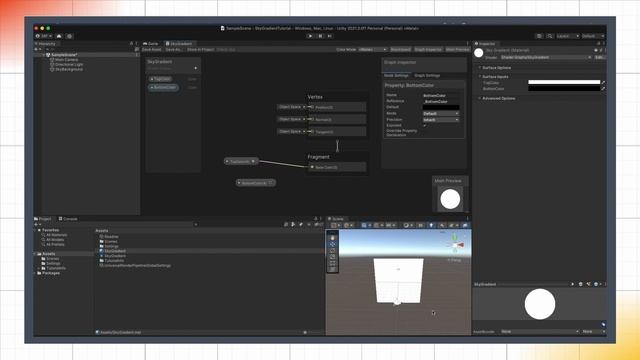Switch to the Console tab
Image resolution: width=640 pixels, height=360 pixels.
[x=68, y=219]
